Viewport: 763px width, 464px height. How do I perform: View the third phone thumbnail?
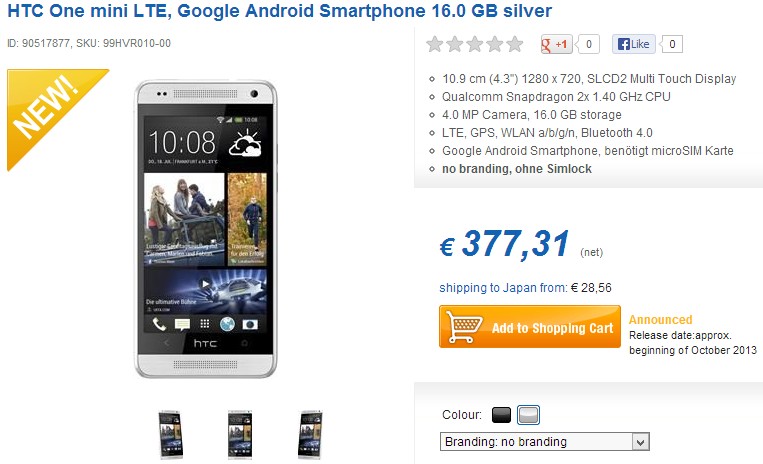(310, 435)
